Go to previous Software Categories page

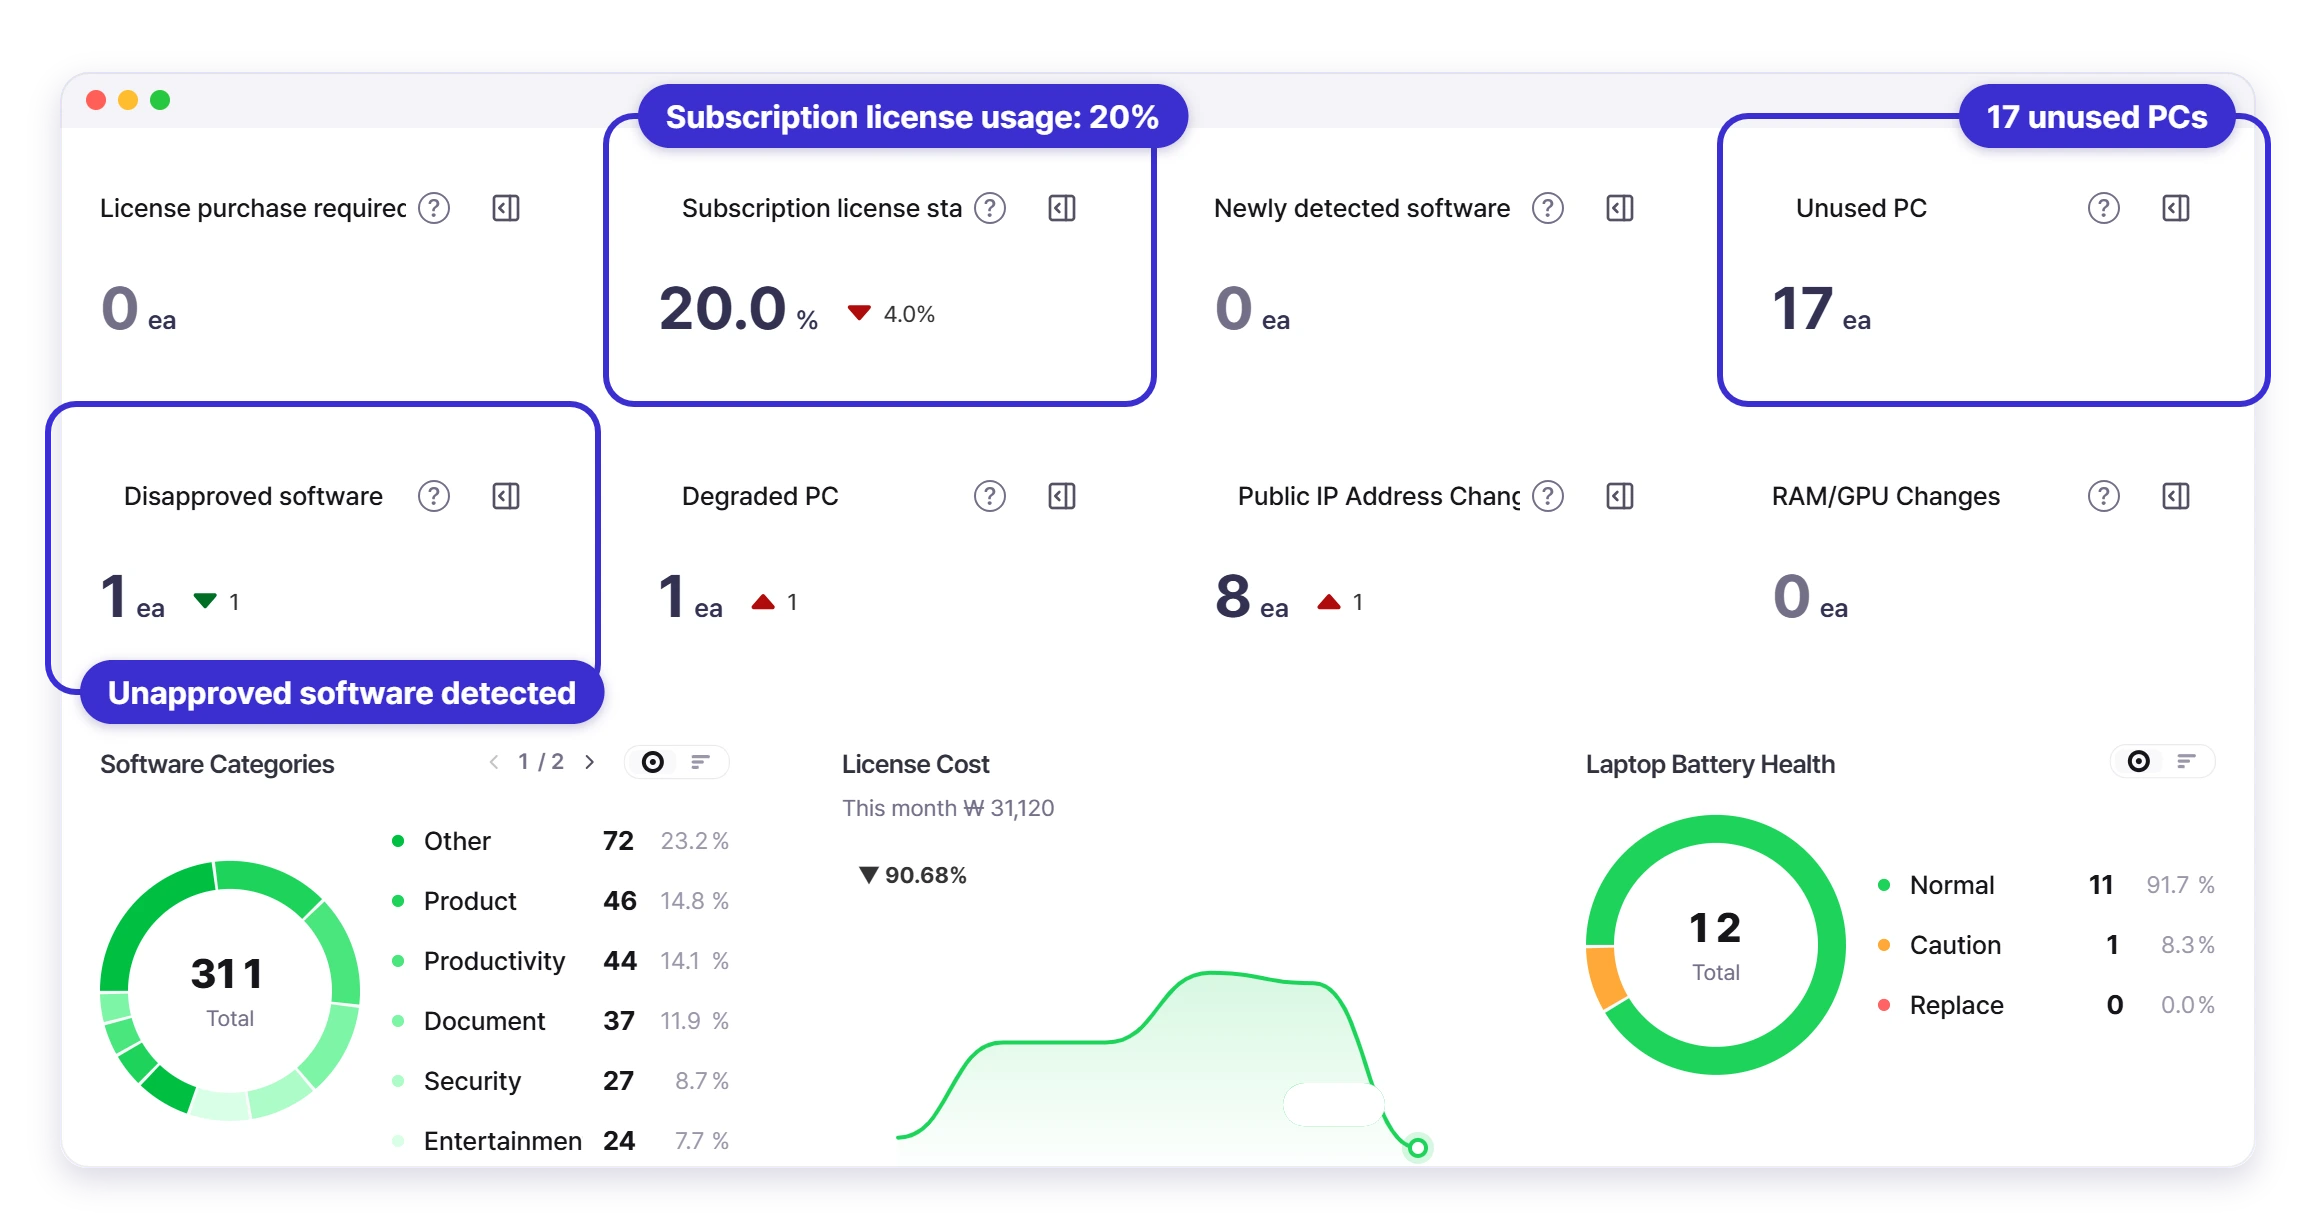click(x=494, y=762)
